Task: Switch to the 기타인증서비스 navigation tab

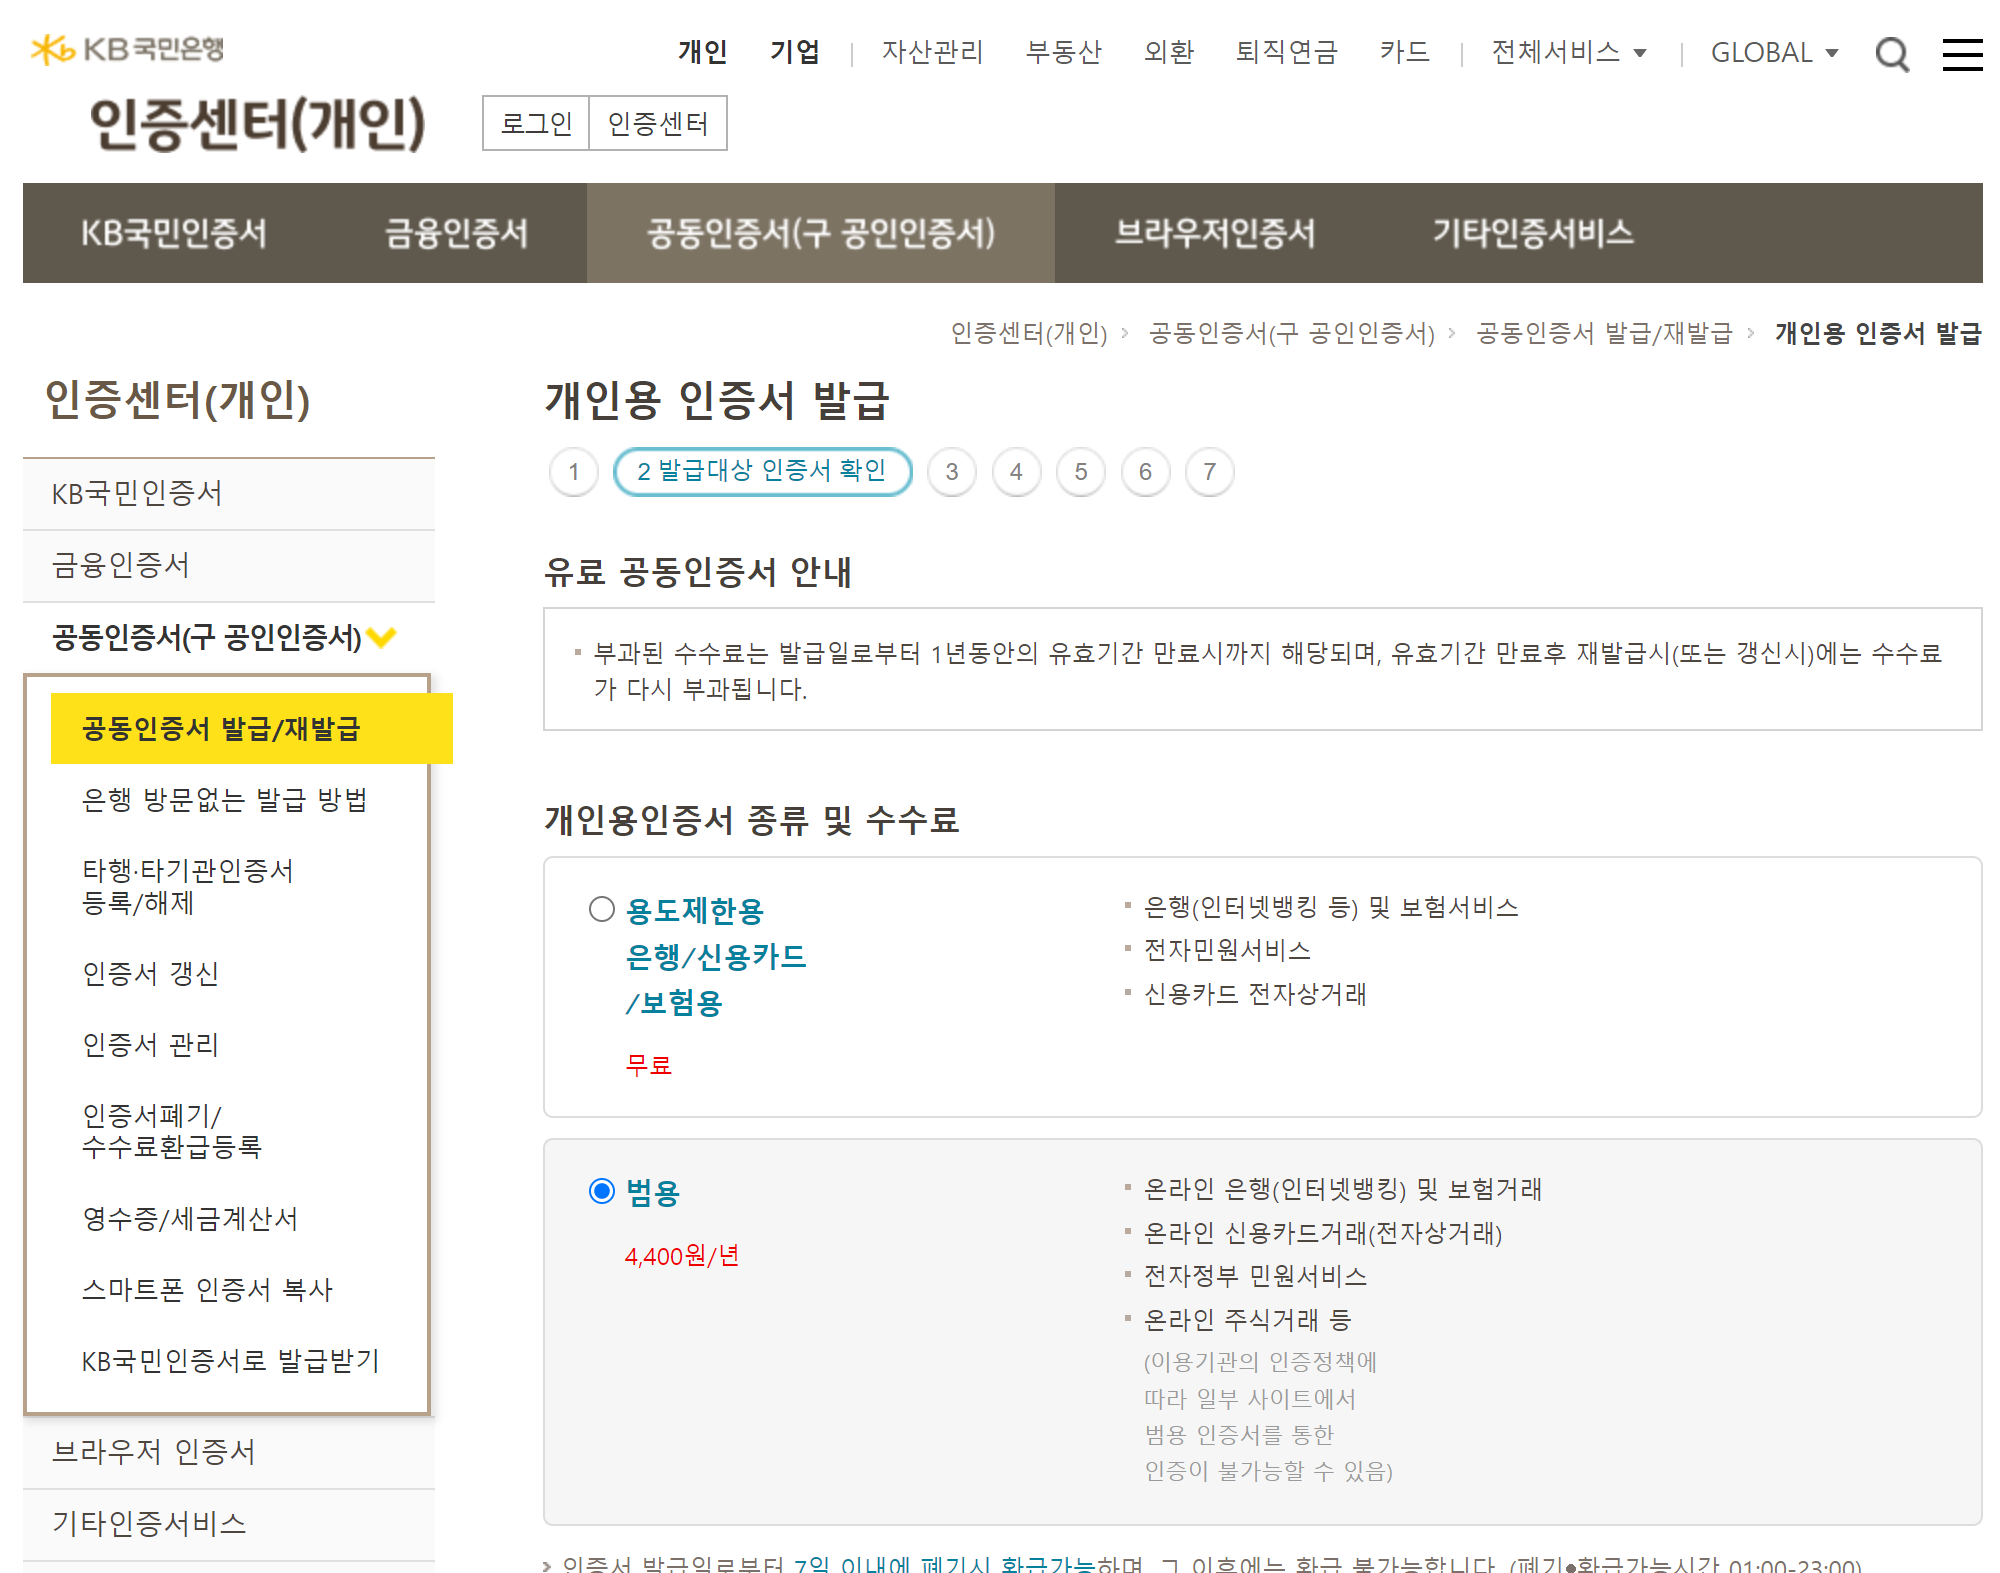Action: click(1533, 233)
